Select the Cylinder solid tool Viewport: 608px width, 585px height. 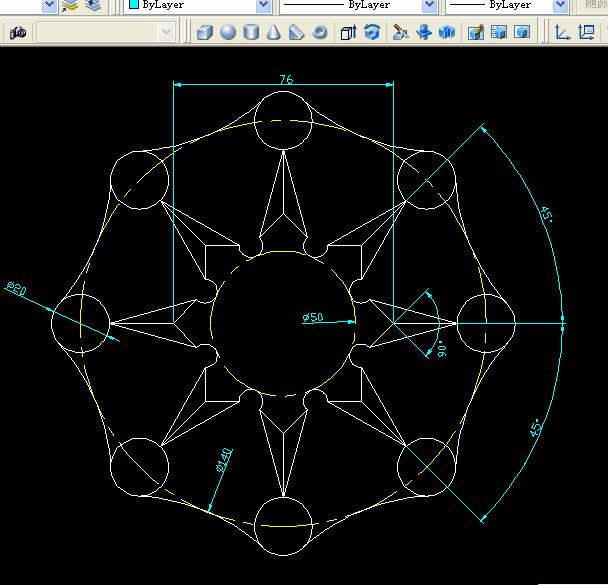251,32
